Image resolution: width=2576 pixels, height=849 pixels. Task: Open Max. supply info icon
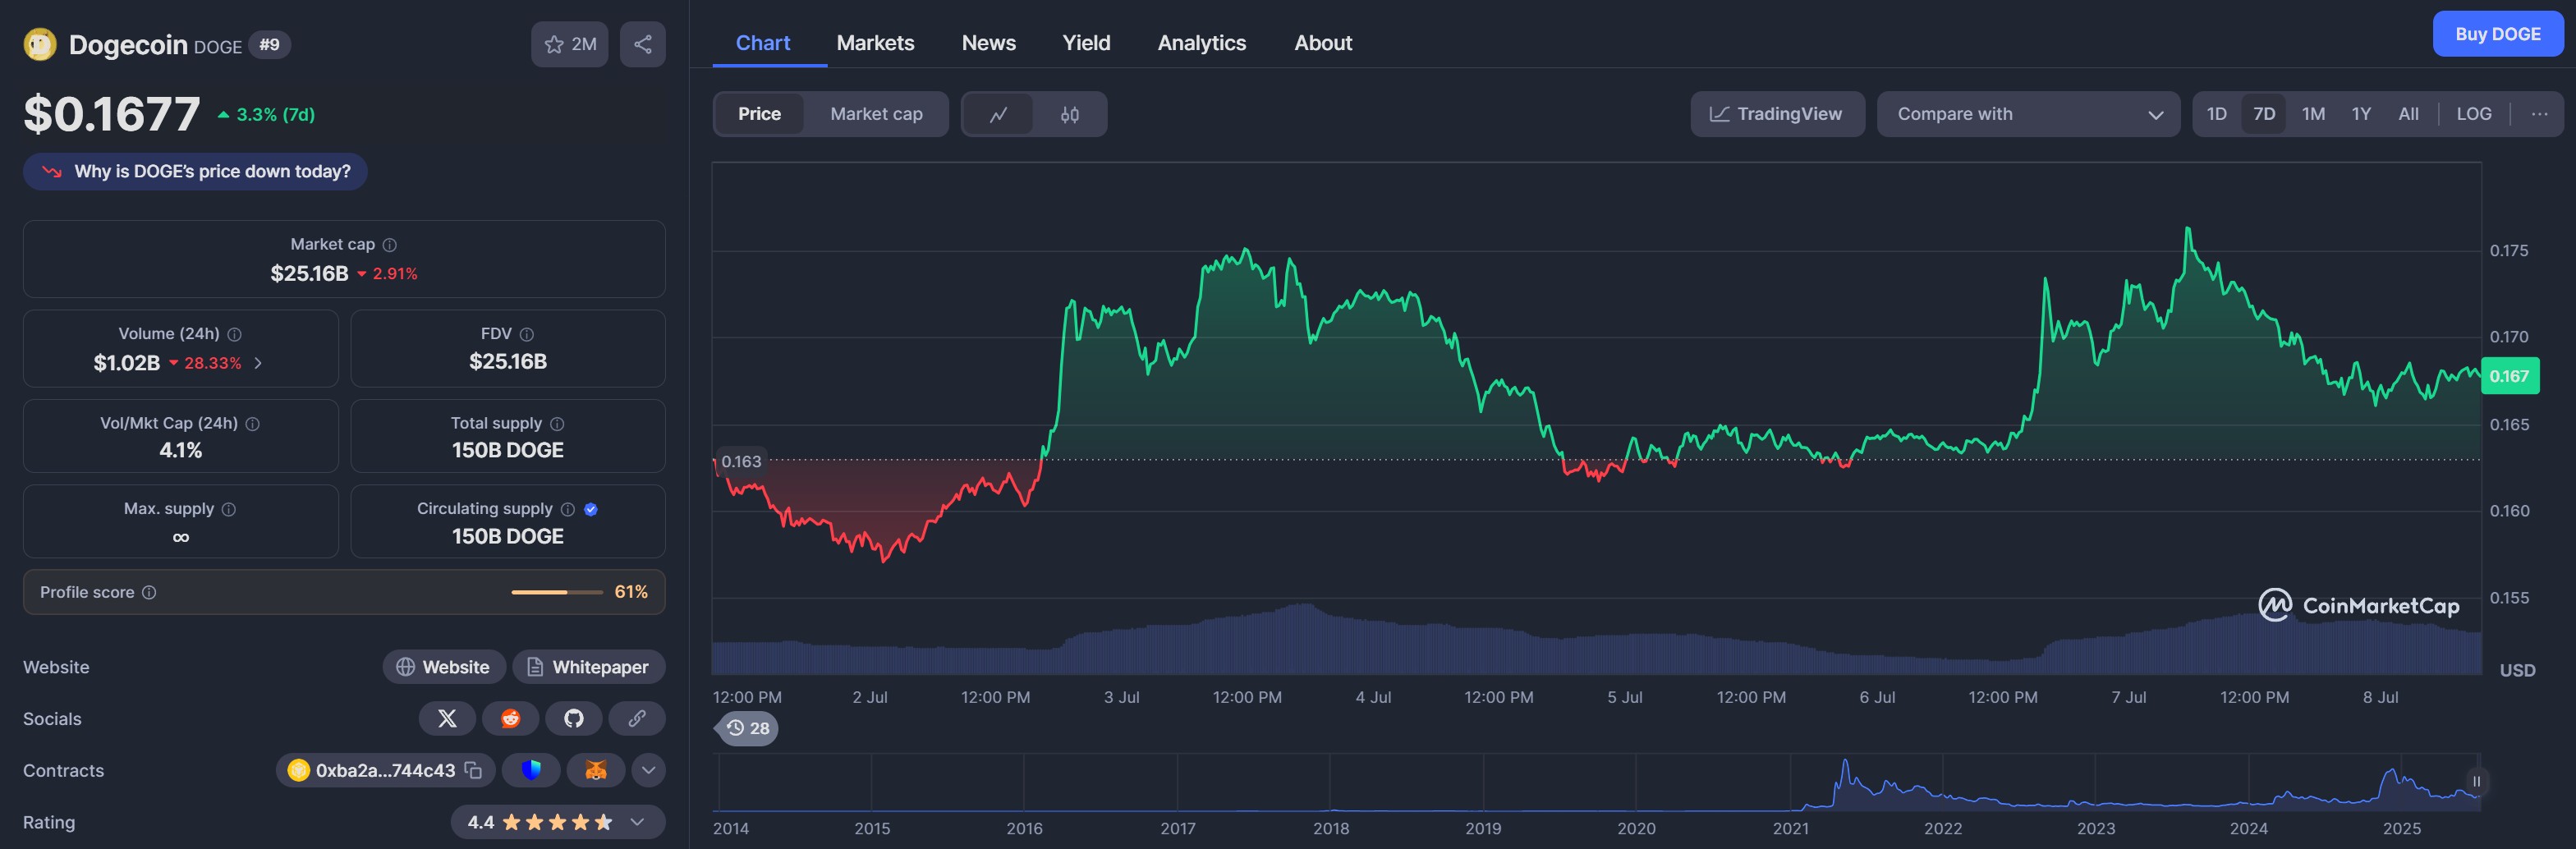[x=229, y=509]
